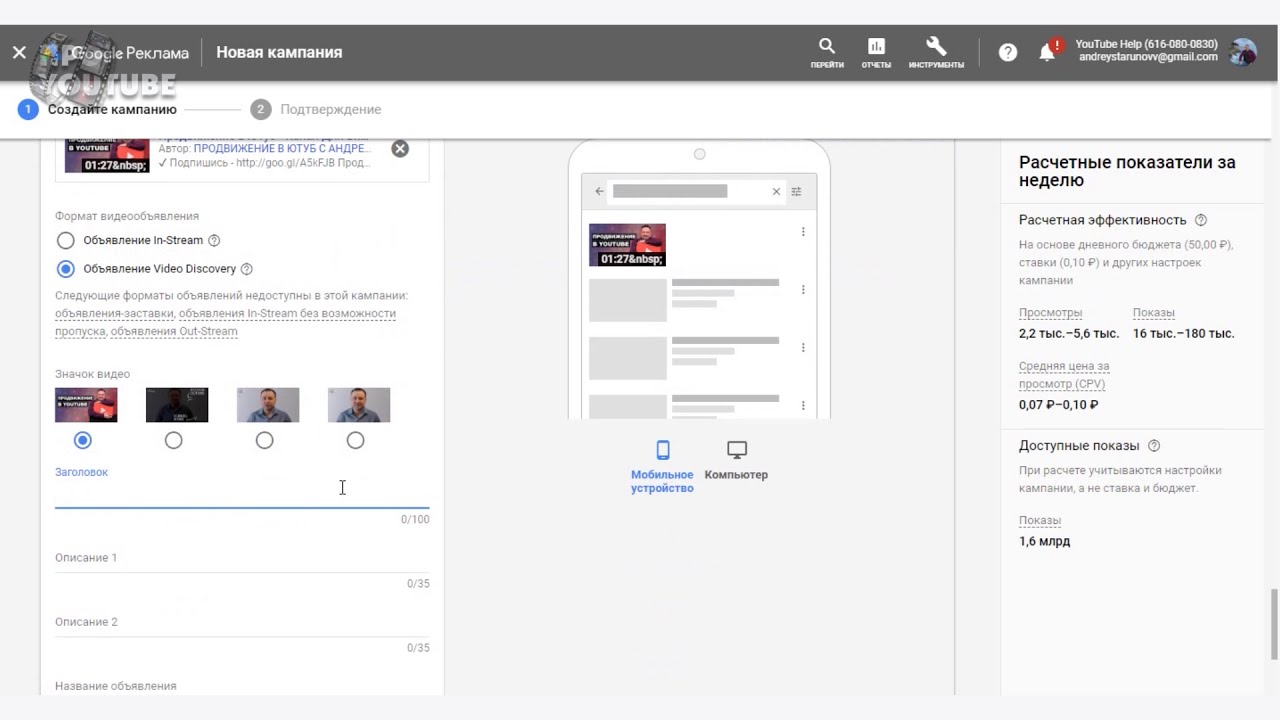The image size is (1280, 720).
Task: Click the Показы label next to Просмотры
Action: pos(1154,313)
